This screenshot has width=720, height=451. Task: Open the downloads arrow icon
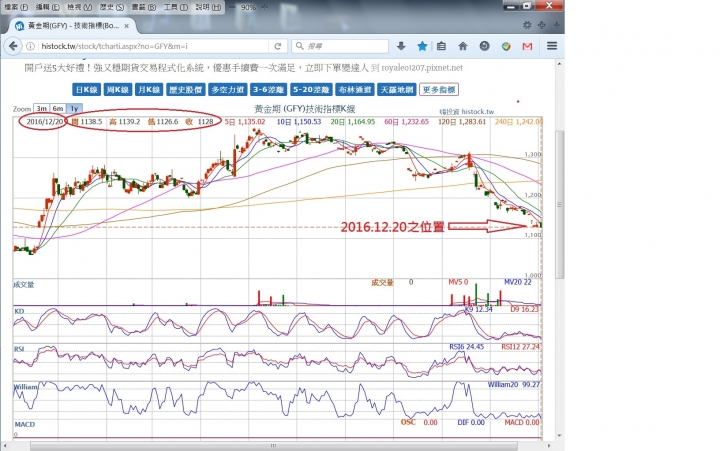pos(401,46)
